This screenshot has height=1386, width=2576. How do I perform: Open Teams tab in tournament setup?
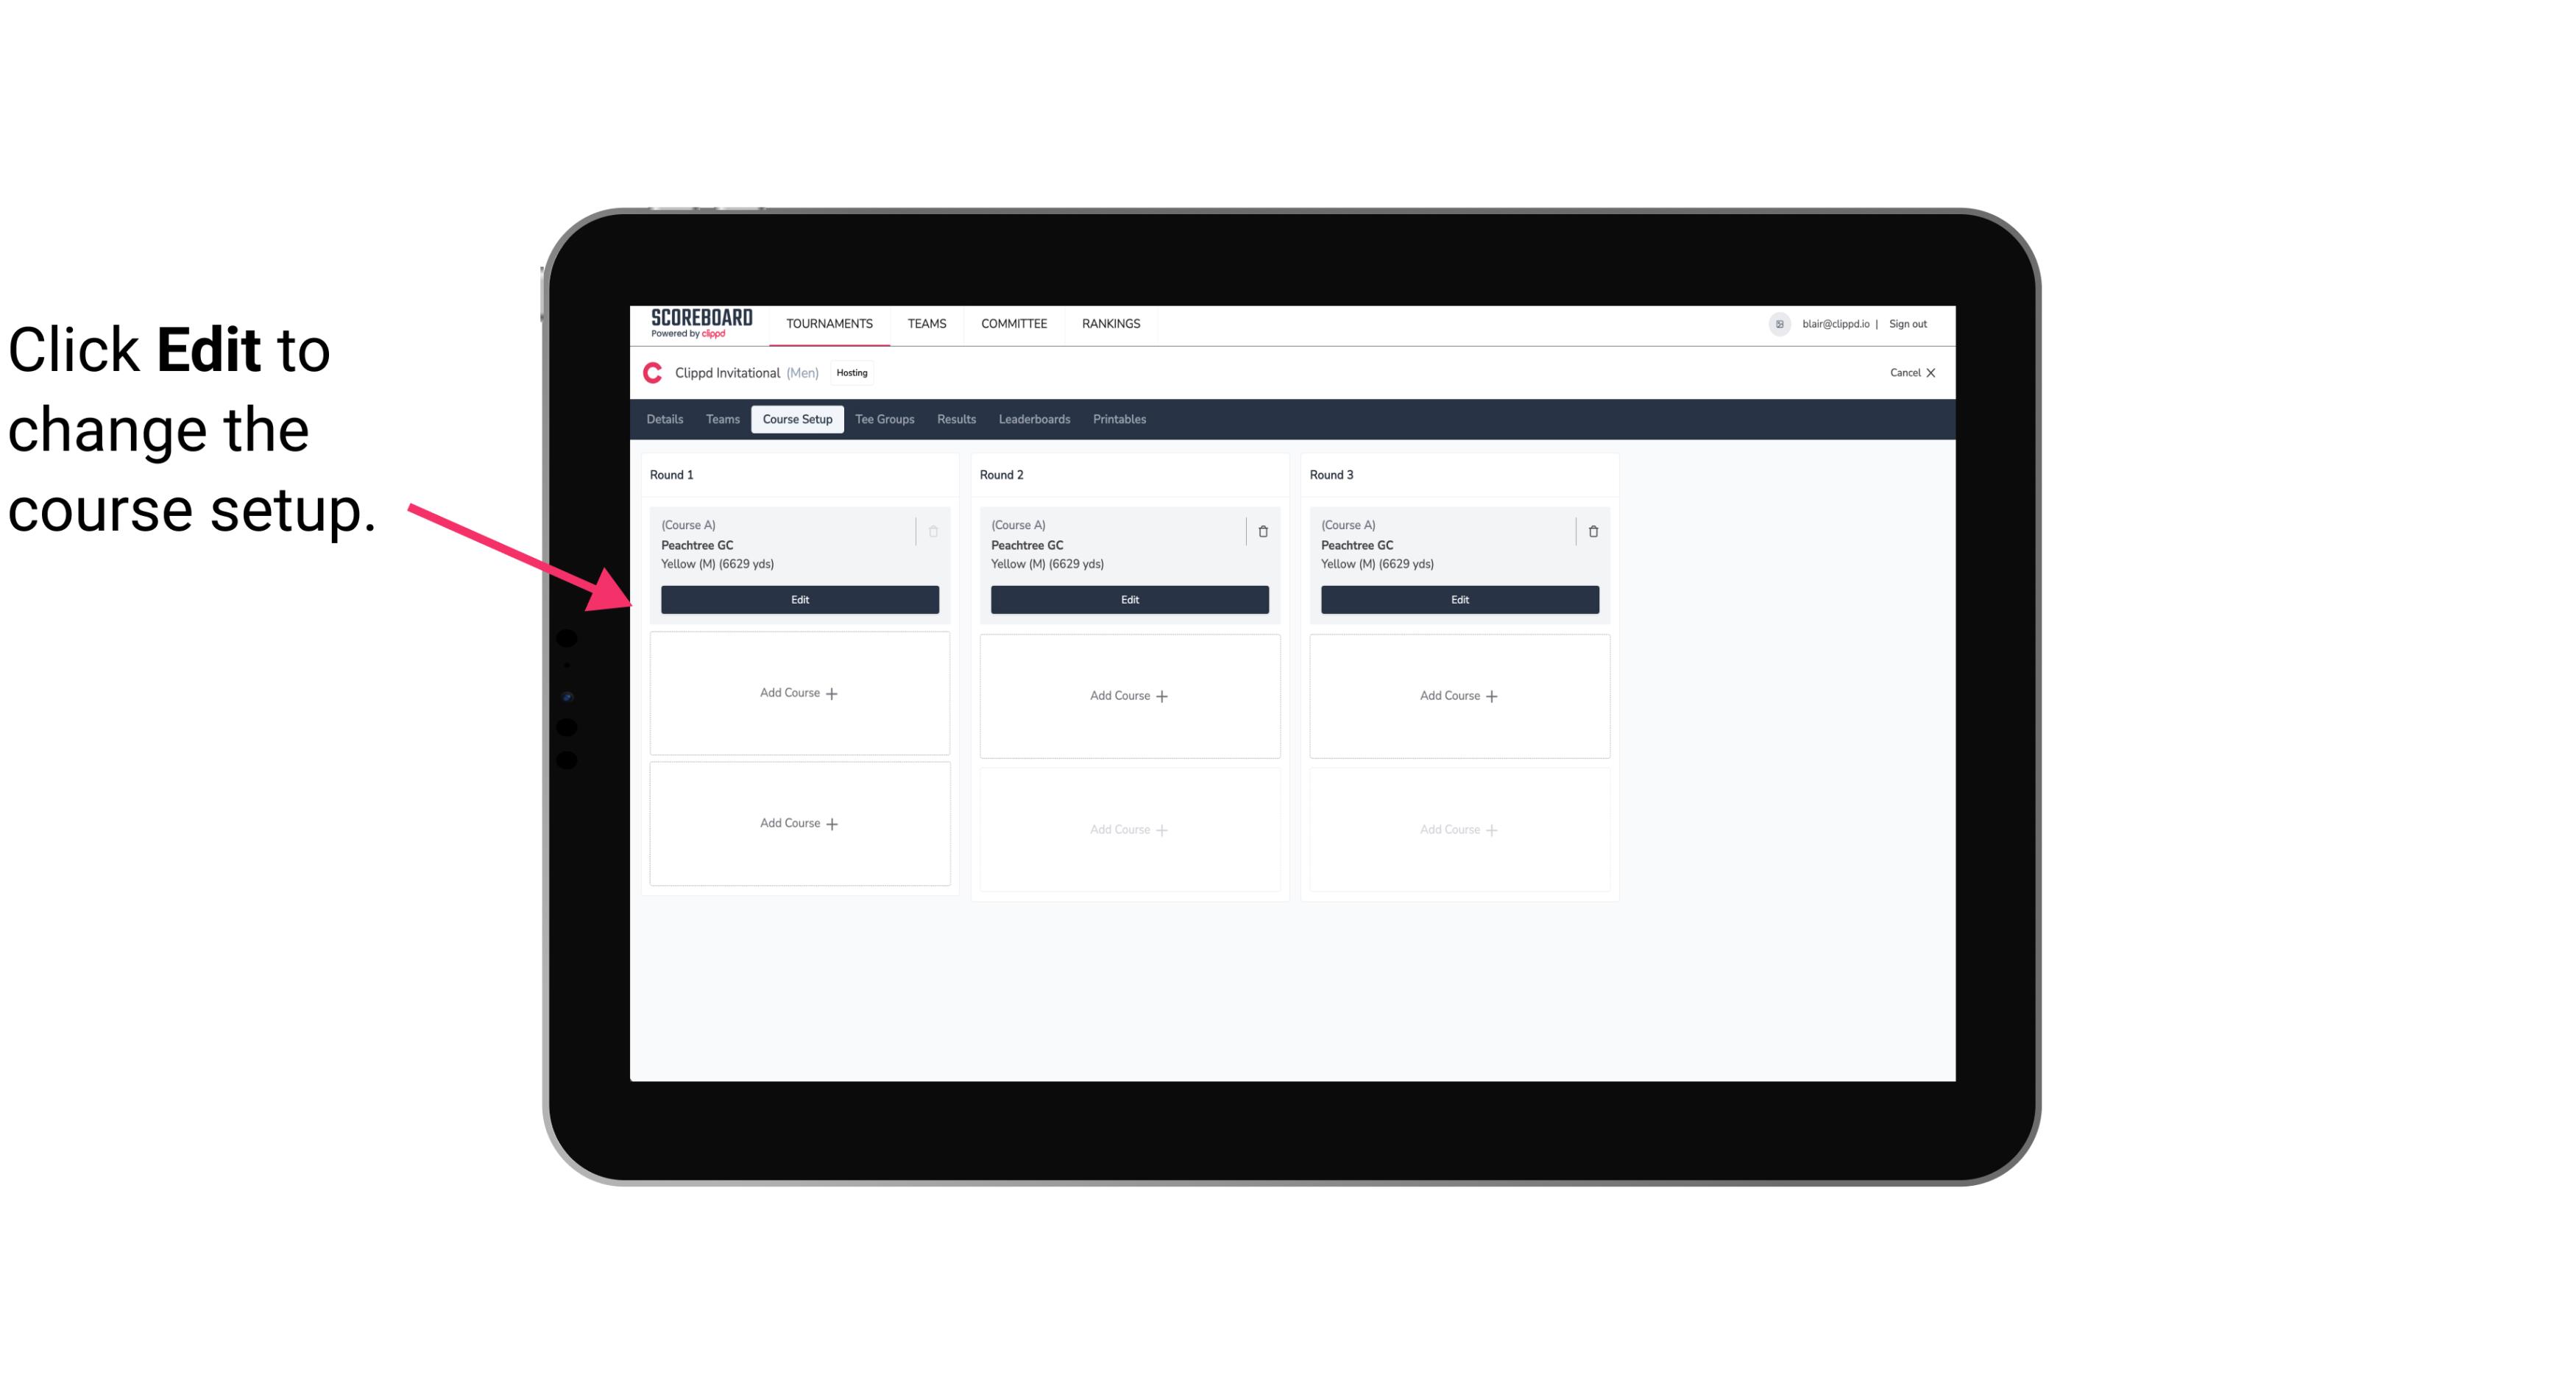pyautogui.click(x=721, y=418)
